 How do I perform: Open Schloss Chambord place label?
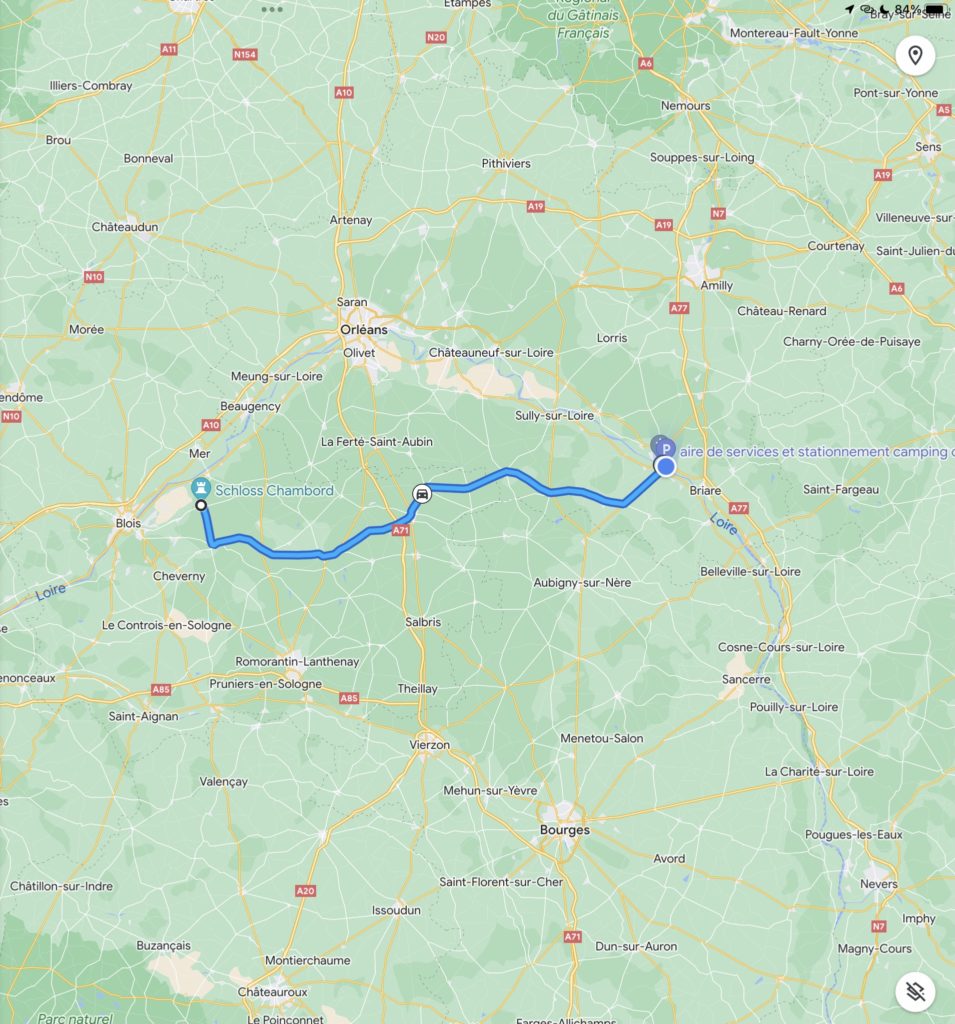tap(274, 490)
